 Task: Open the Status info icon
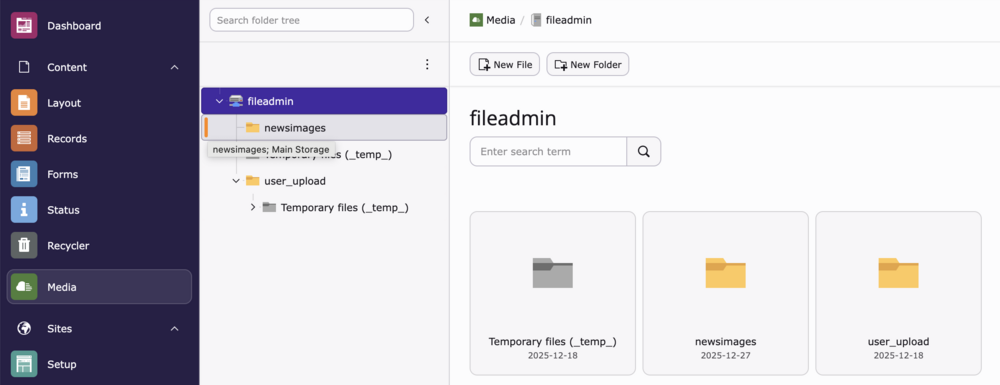24,210
